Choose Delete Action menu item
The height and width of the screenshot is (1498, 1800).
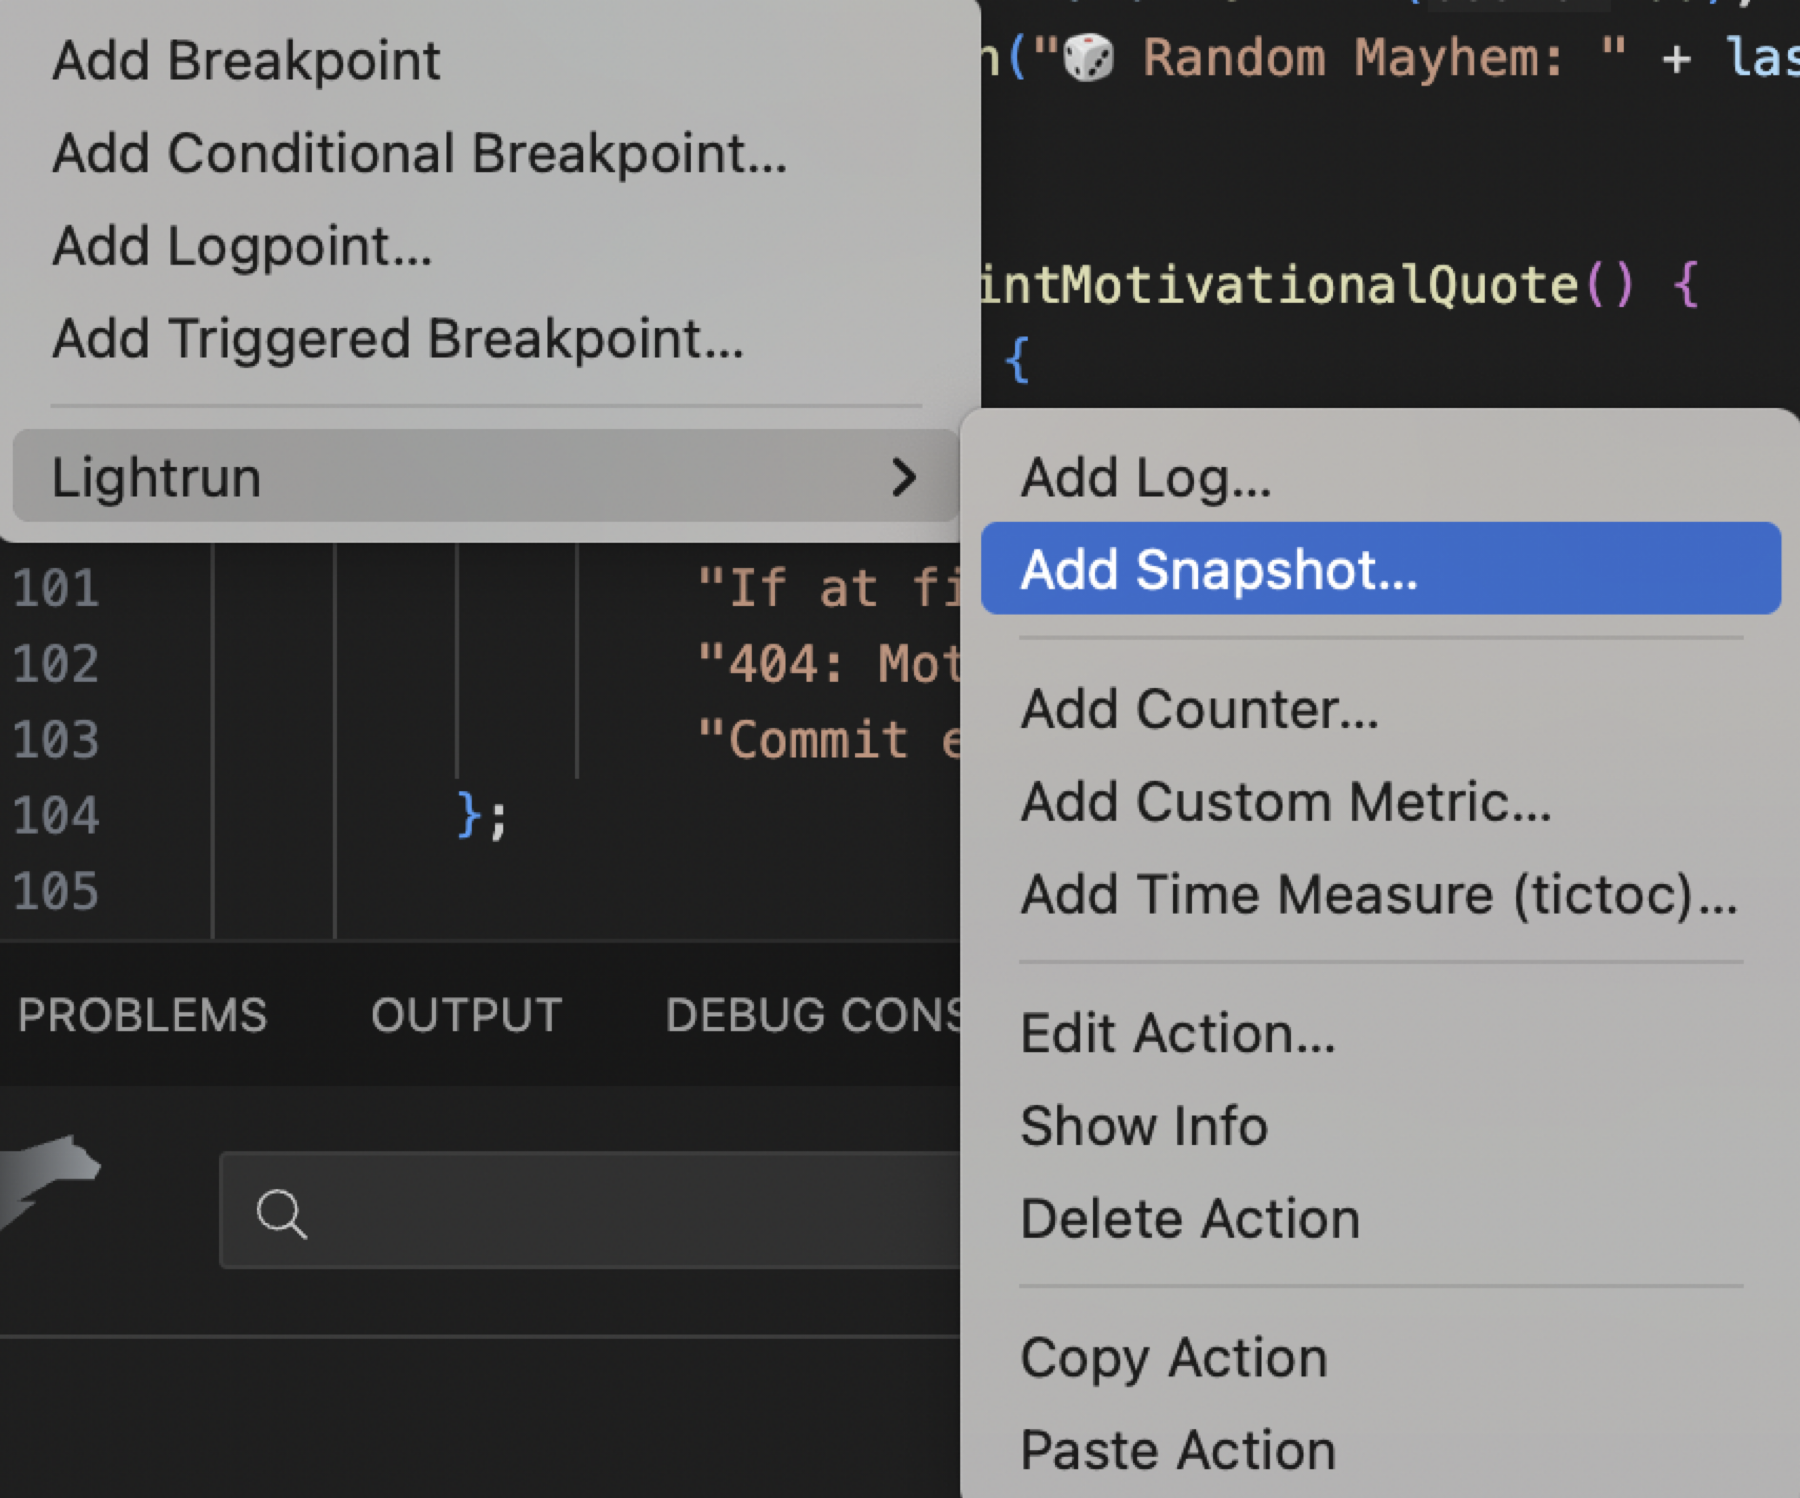point(1189,1219)
